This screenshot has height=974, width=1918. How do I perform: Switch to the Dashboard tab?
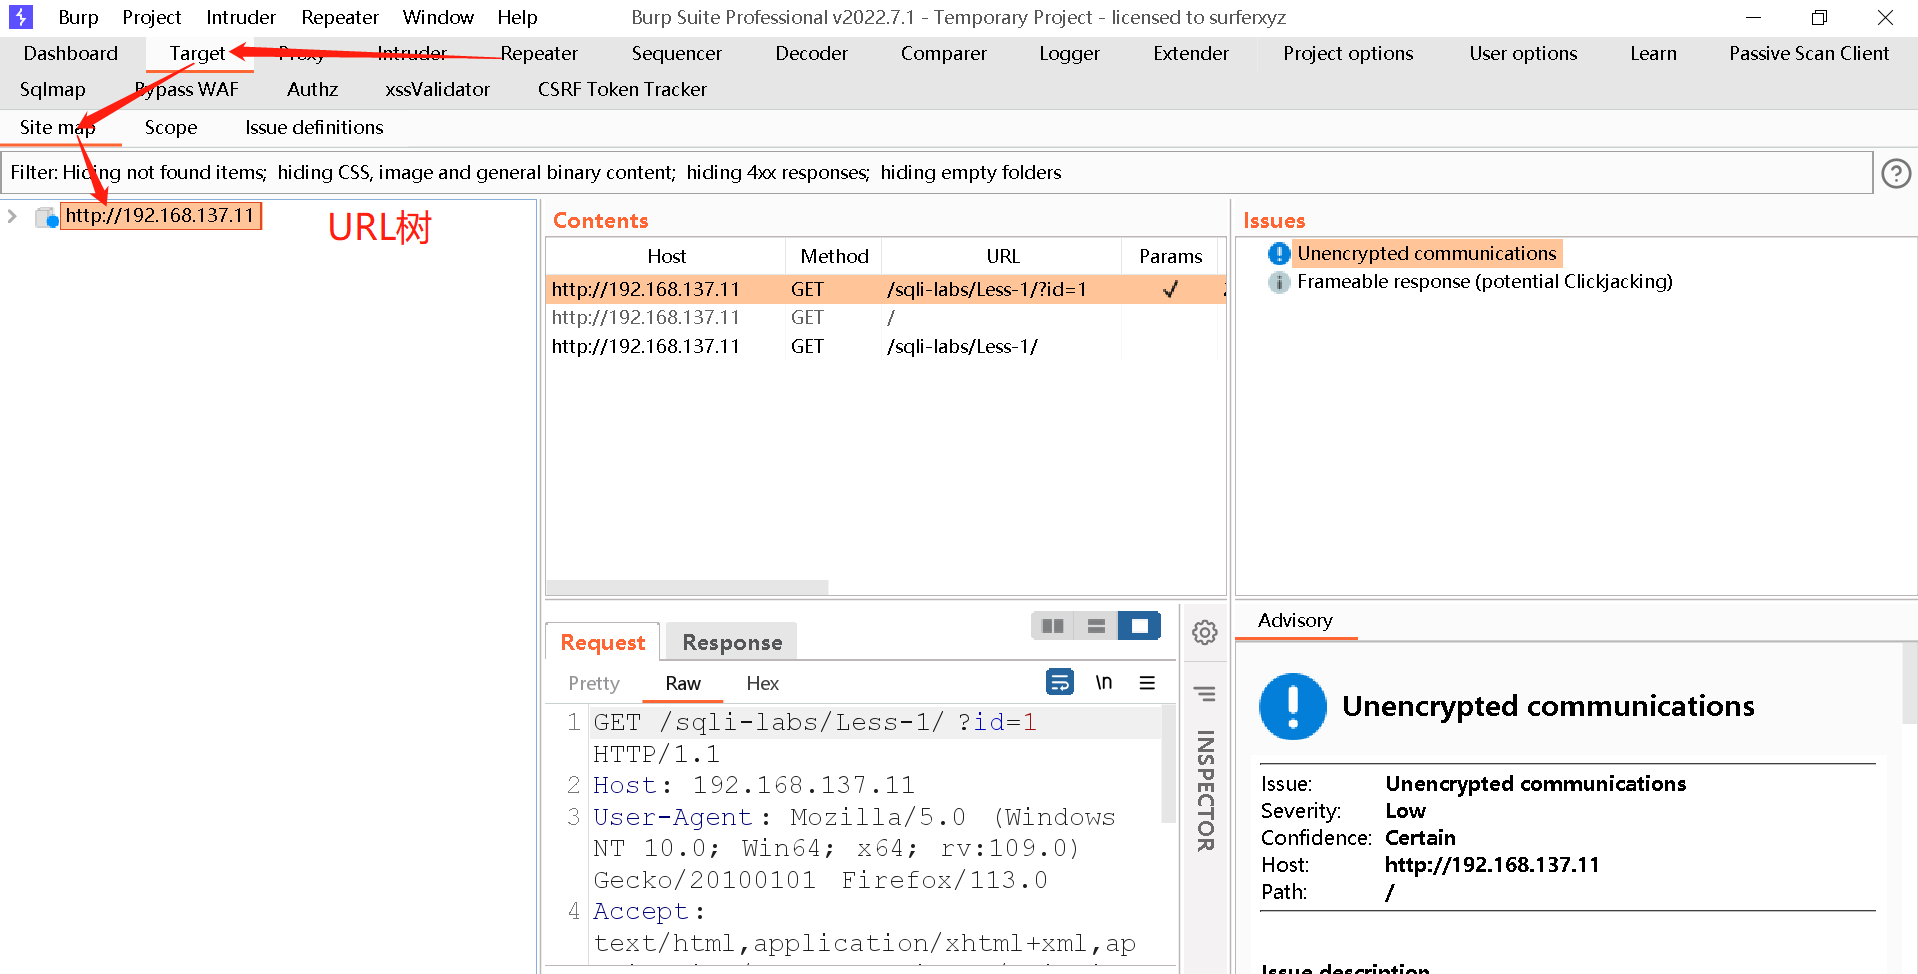[71, 53]
